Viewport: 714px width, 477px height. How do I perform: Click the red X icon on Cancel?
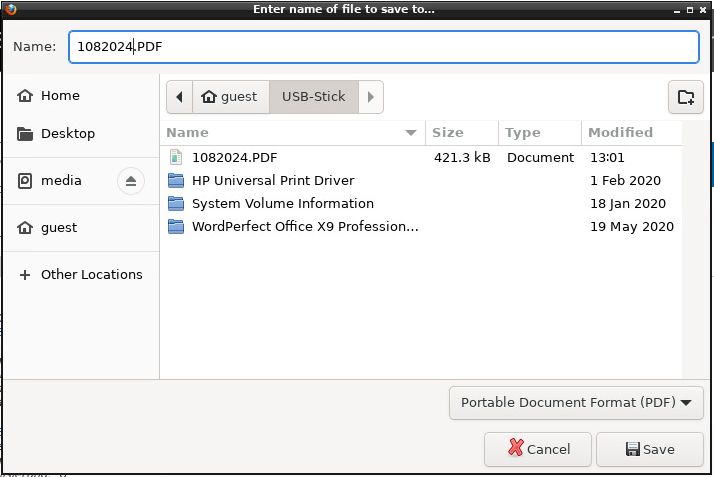[x=516, y=447]
